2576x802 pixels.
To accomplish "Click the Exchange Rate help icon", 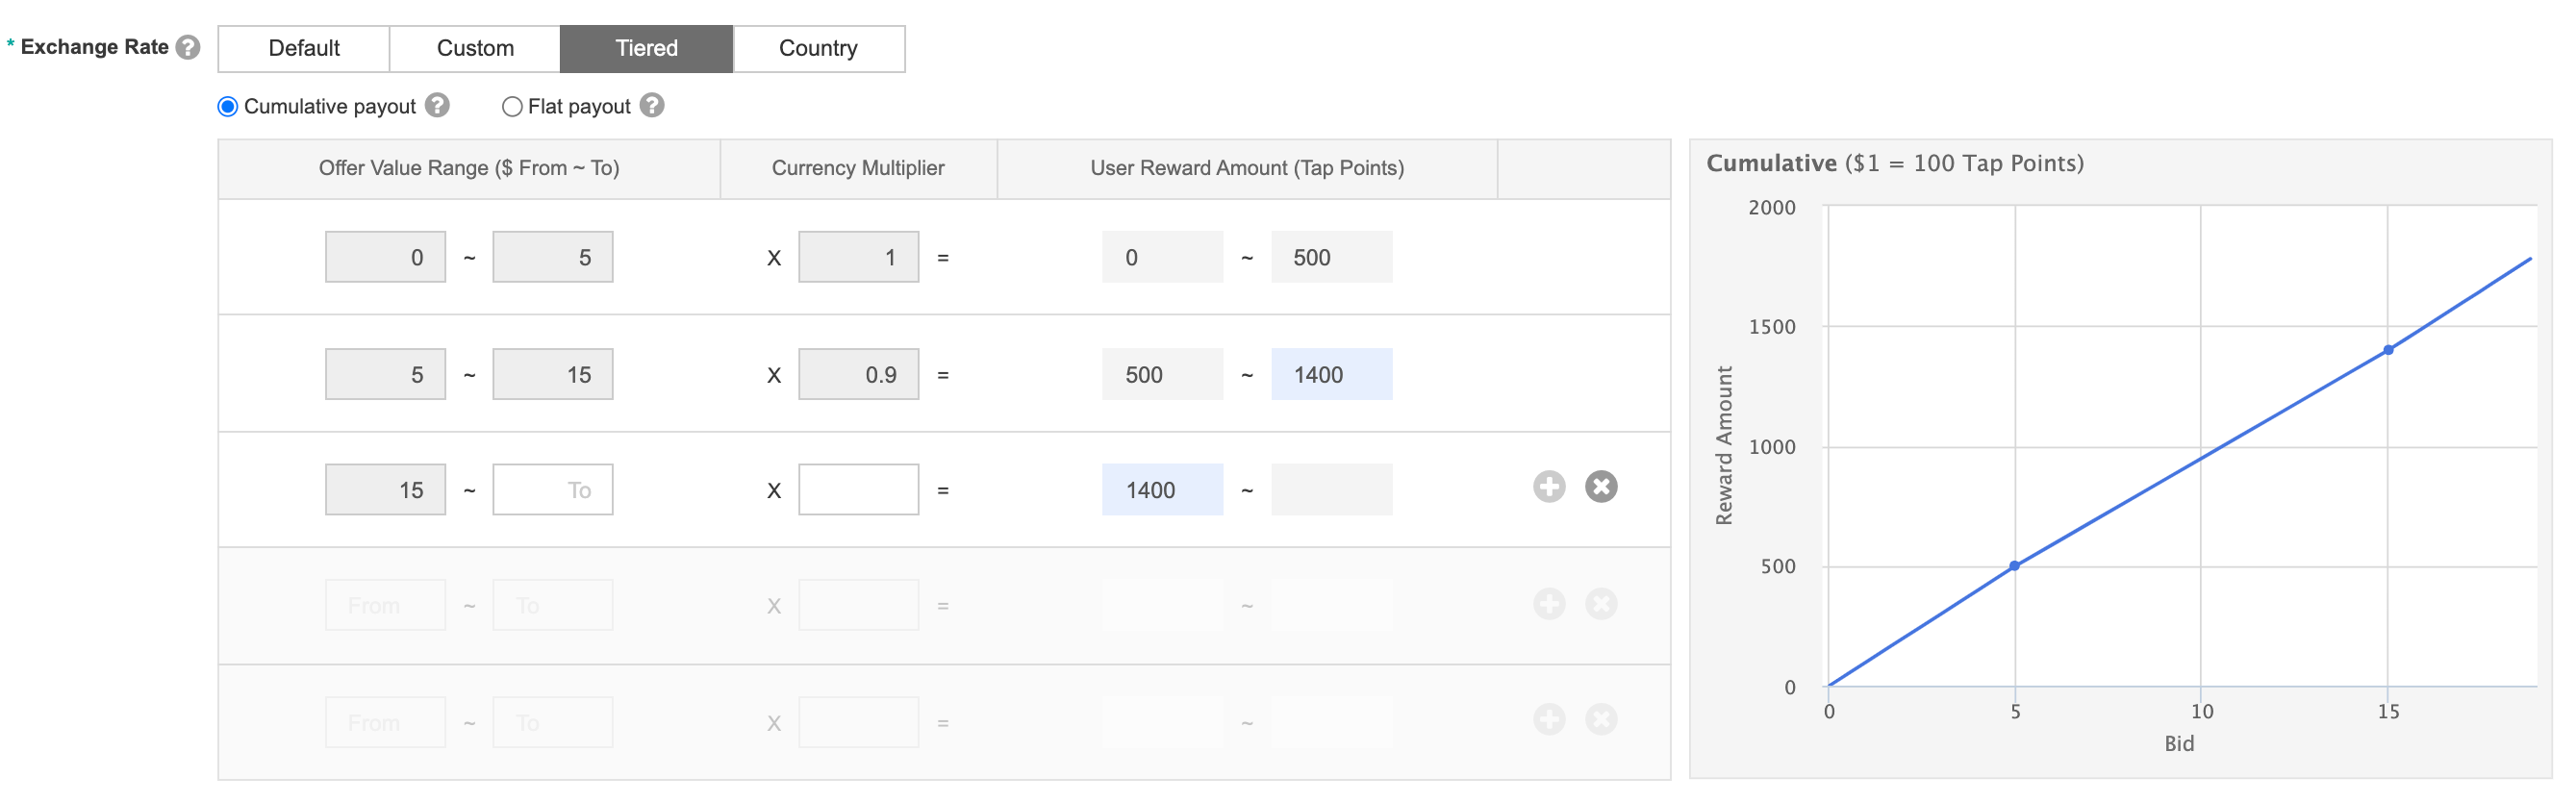I will point(188,47).
